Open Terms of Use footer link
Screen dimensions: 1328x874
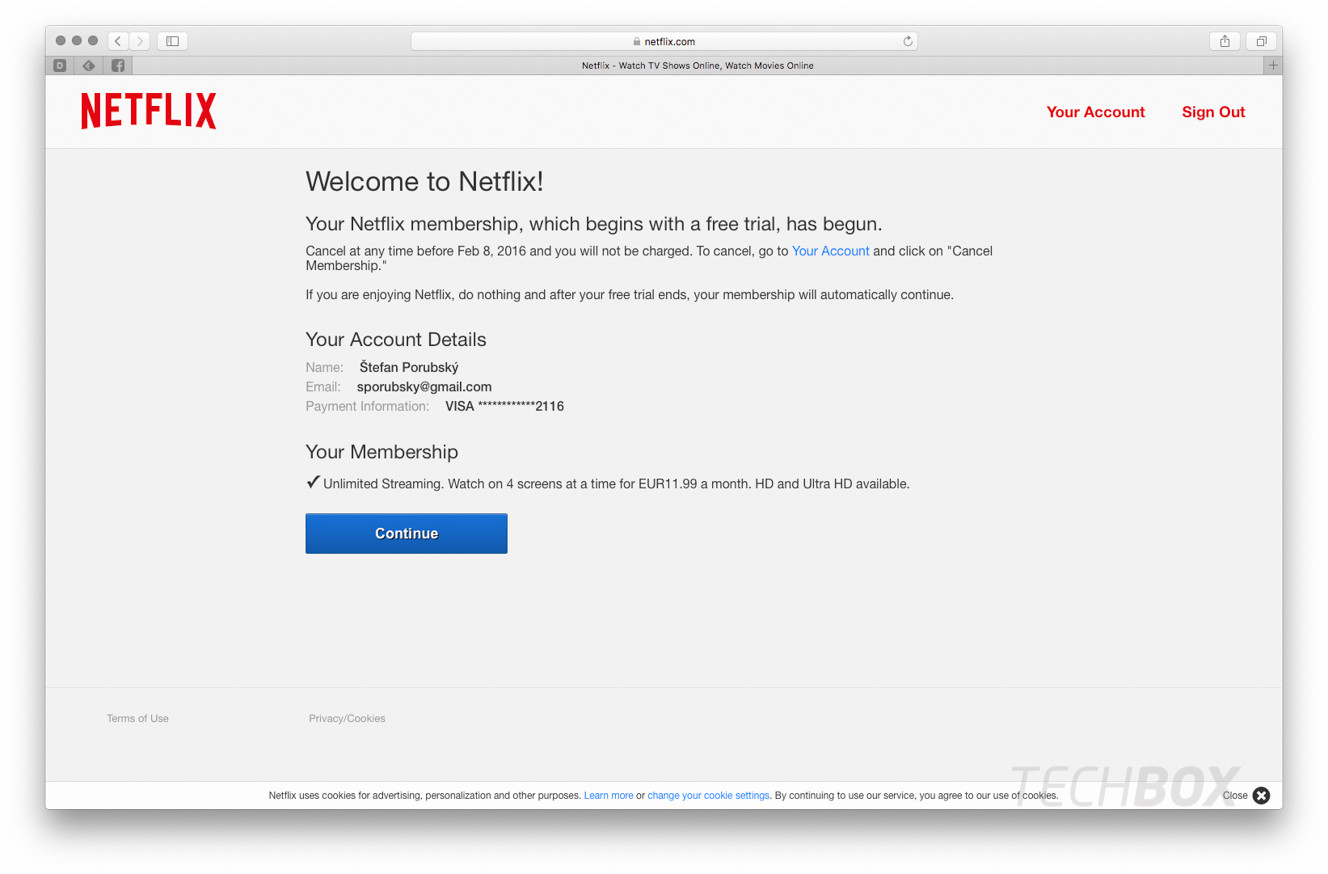(138, 718)
